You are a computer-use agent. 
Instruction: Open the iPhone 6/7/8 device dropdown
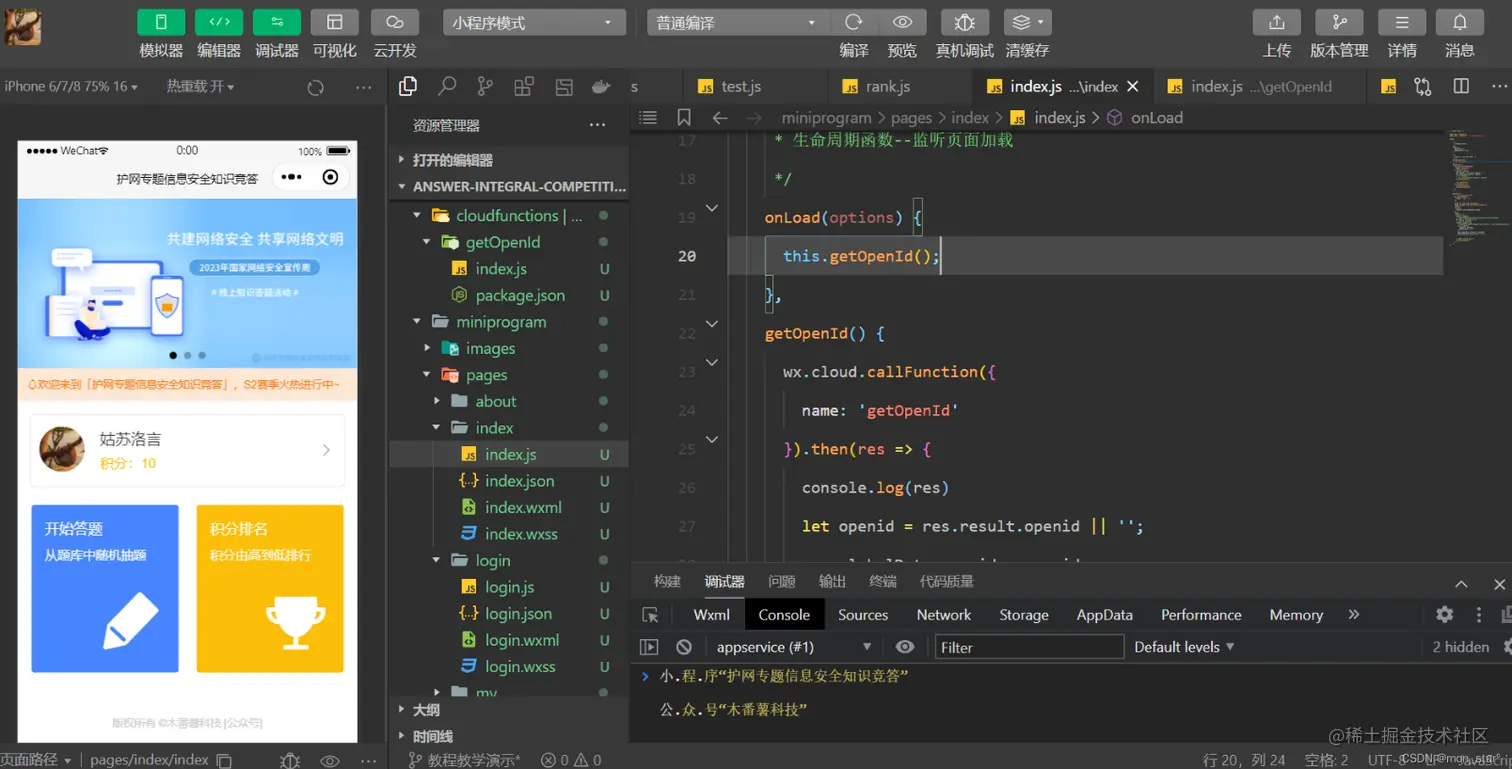[x=71, y=87]
